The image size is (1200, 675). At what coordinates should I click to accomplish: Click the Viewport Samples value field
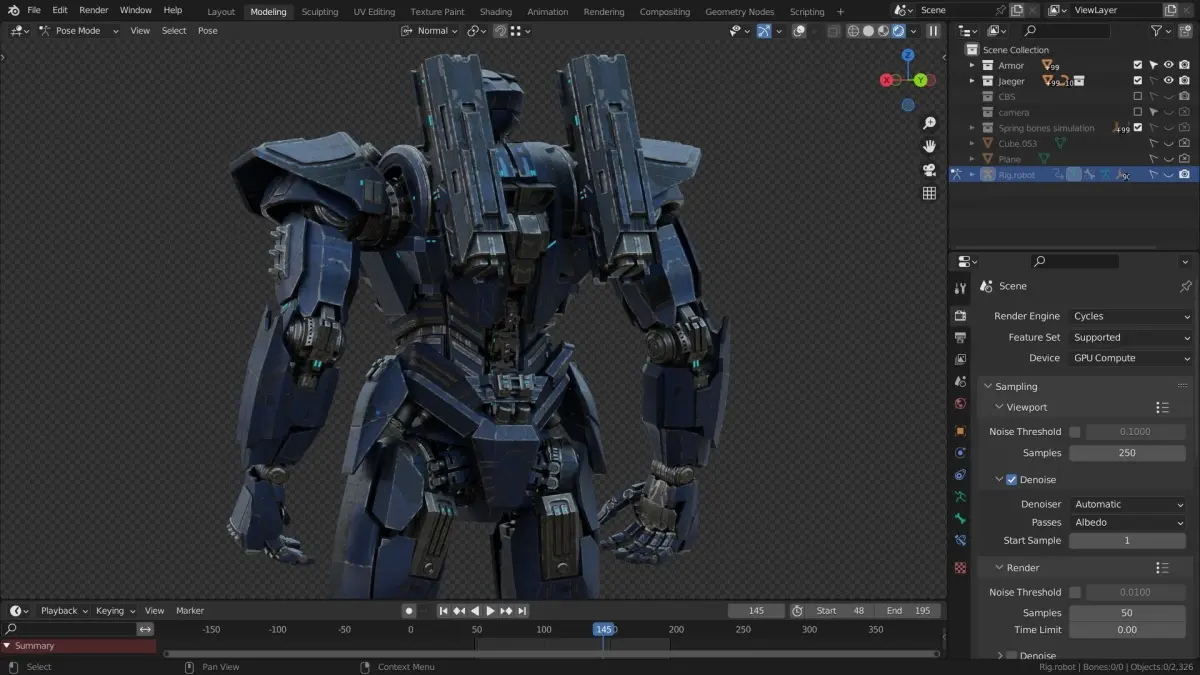pos(1127,453)
